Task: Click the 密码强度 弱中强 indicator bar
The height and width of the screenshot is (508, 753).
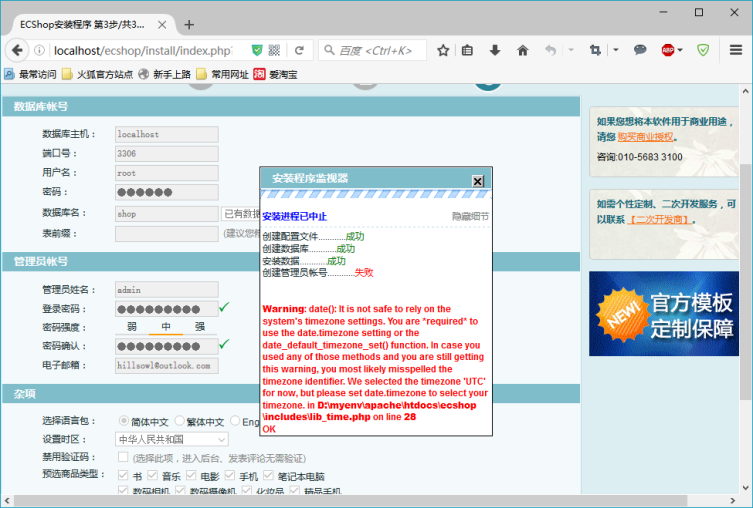Action: (166, 327)
